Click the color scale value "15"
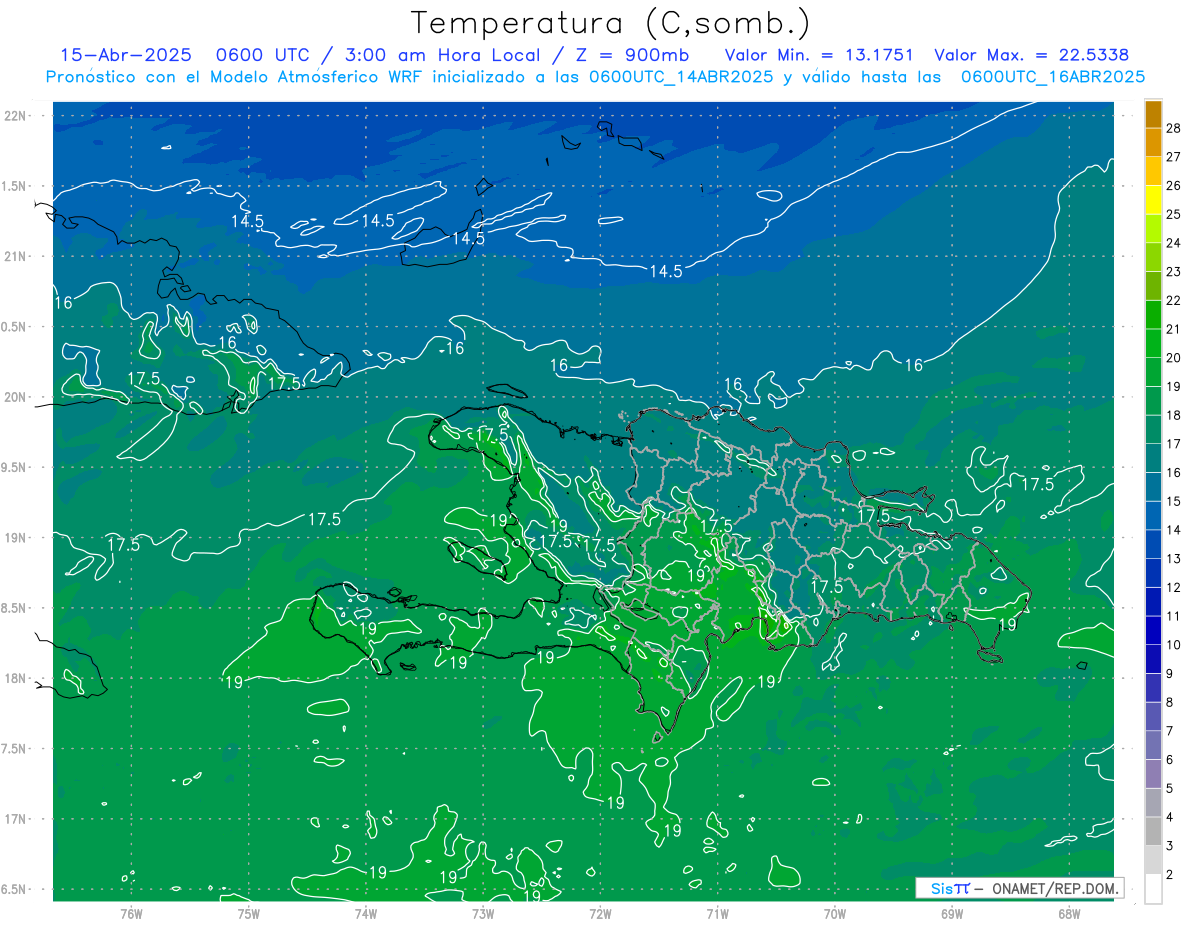 coord(1174,501)
